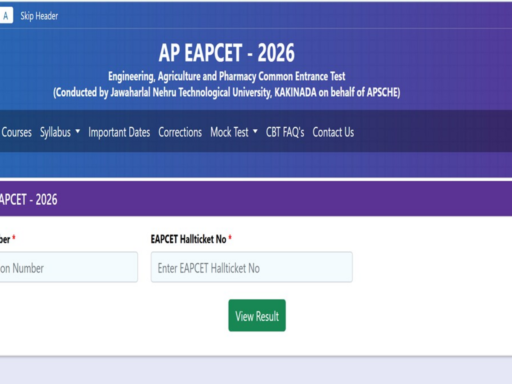The image size is (512, 384).
Task: Open the Courses menu item
Action: pyautogui.click(x=16, y=132)
